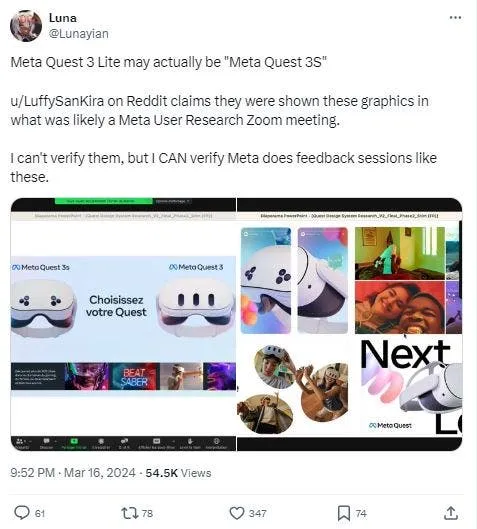The image size is (477, 529).
Task: Click the Beat Saber thumbnail in the image
Action: pyautogui.click(x=135, y=377)
